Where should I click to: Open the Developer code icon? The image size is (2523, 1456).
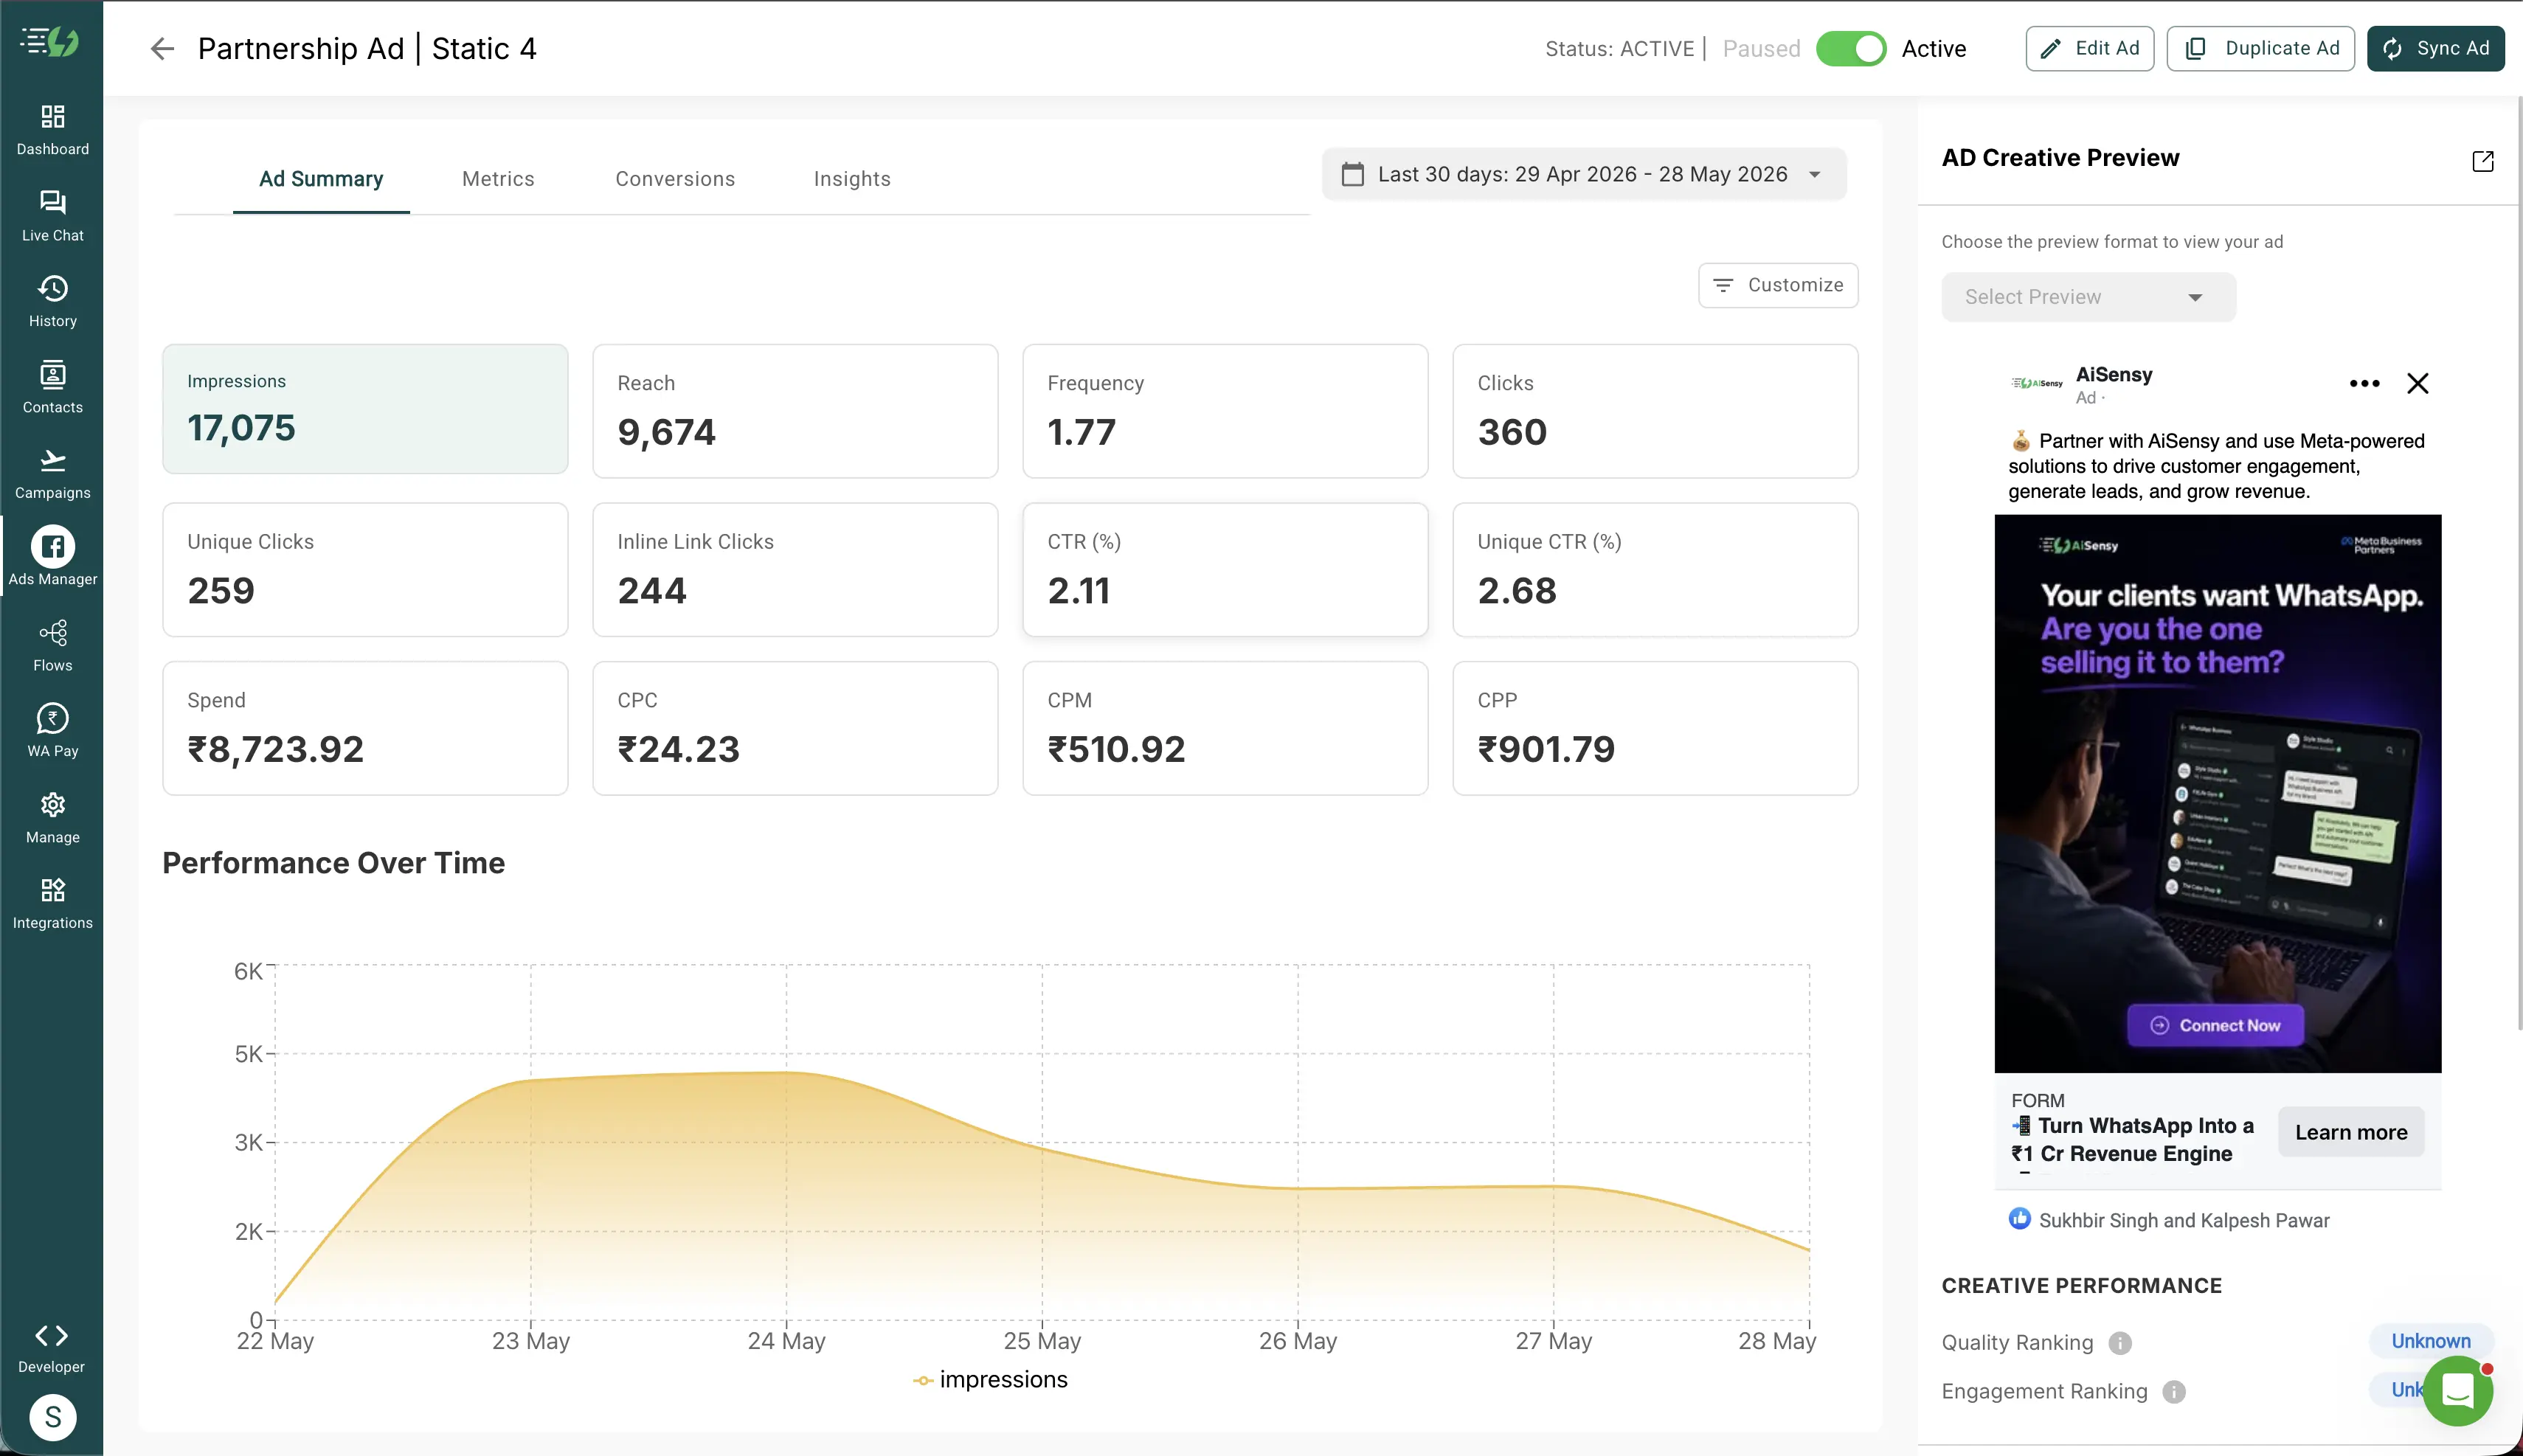pyautogui.click(x=52, y=1336)
